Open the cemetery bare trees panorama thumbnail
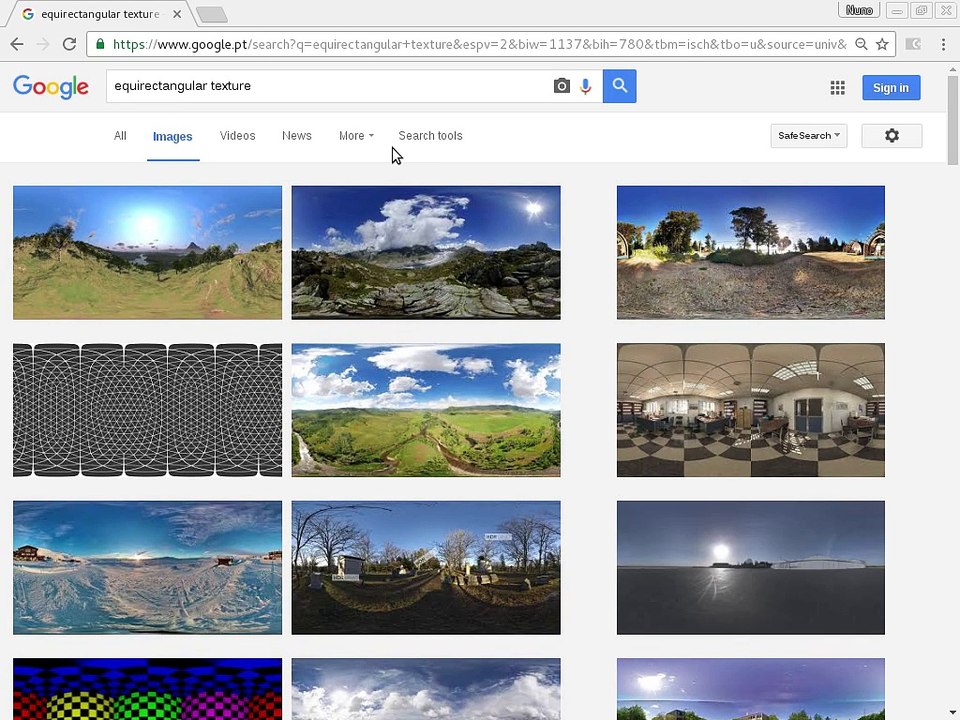Screen dimensions: 960x720 click(x=426, y=568)
